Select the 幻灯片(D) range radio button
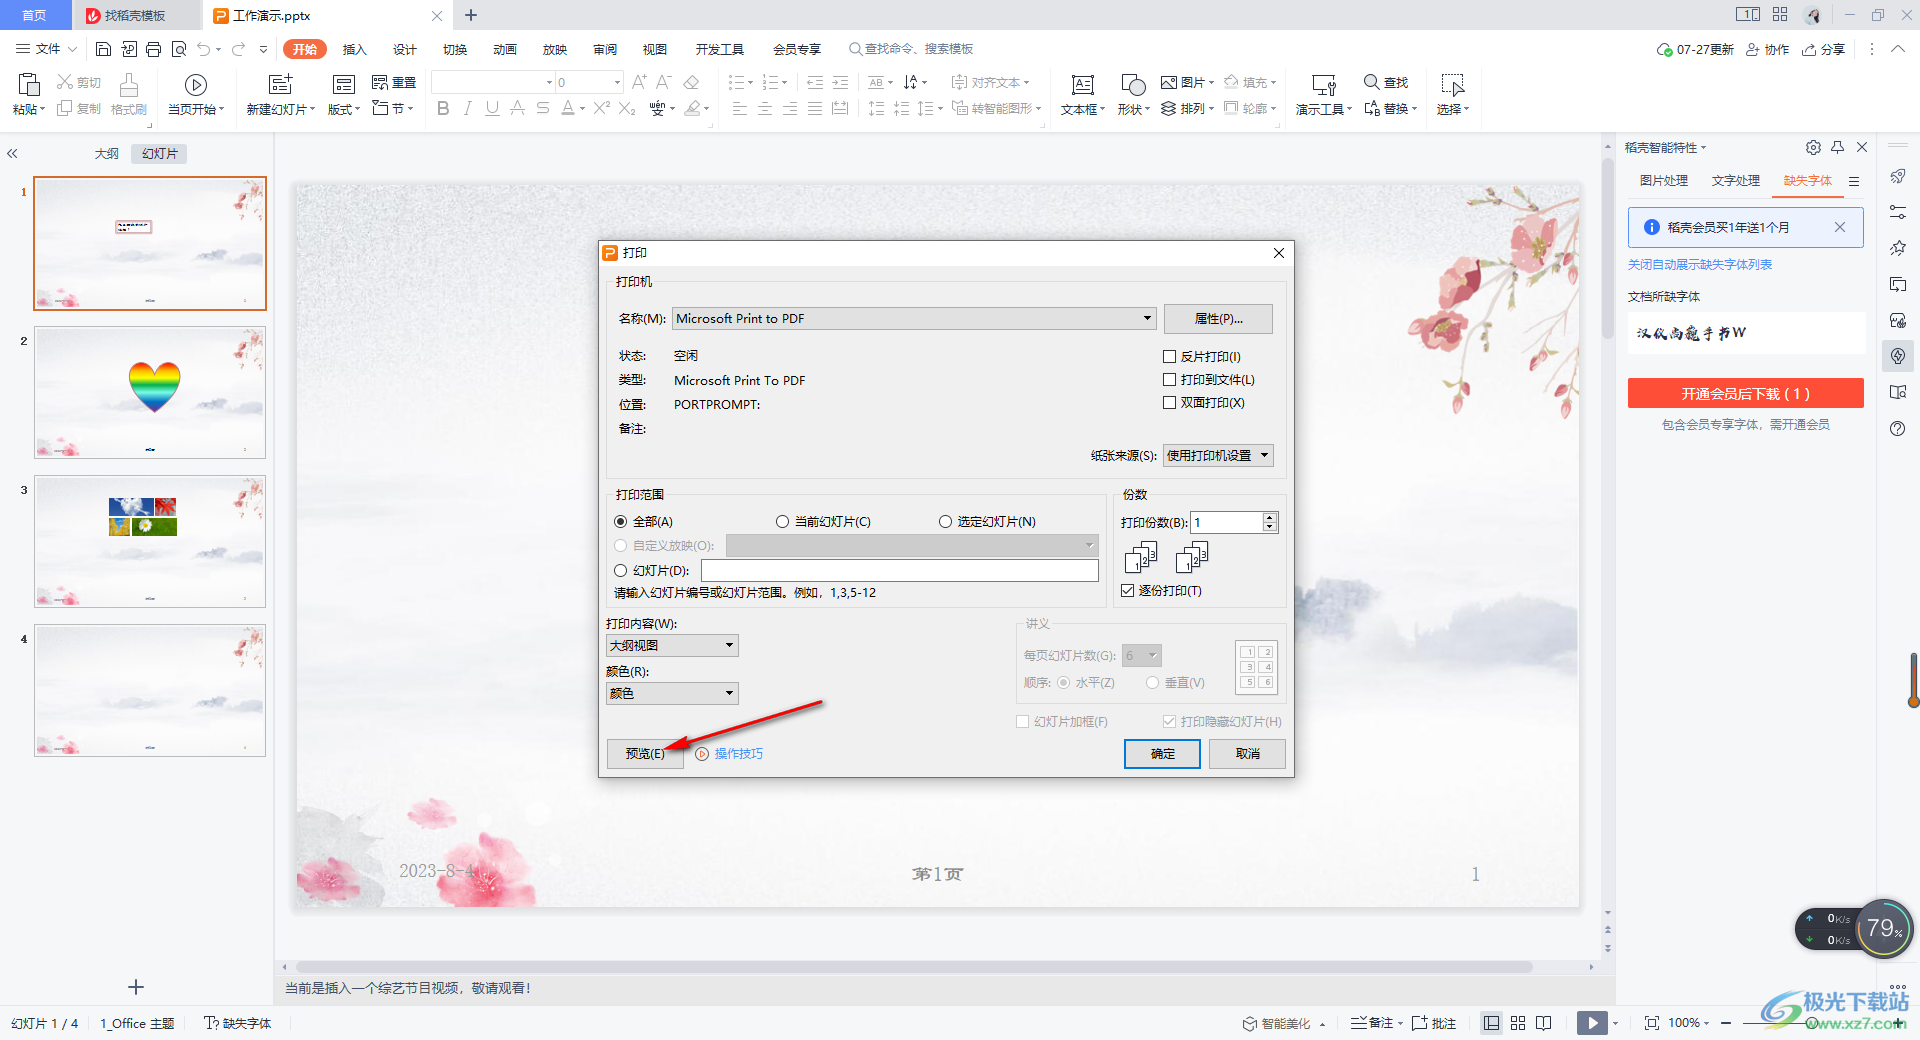1920x1040 pixels. 621,571
